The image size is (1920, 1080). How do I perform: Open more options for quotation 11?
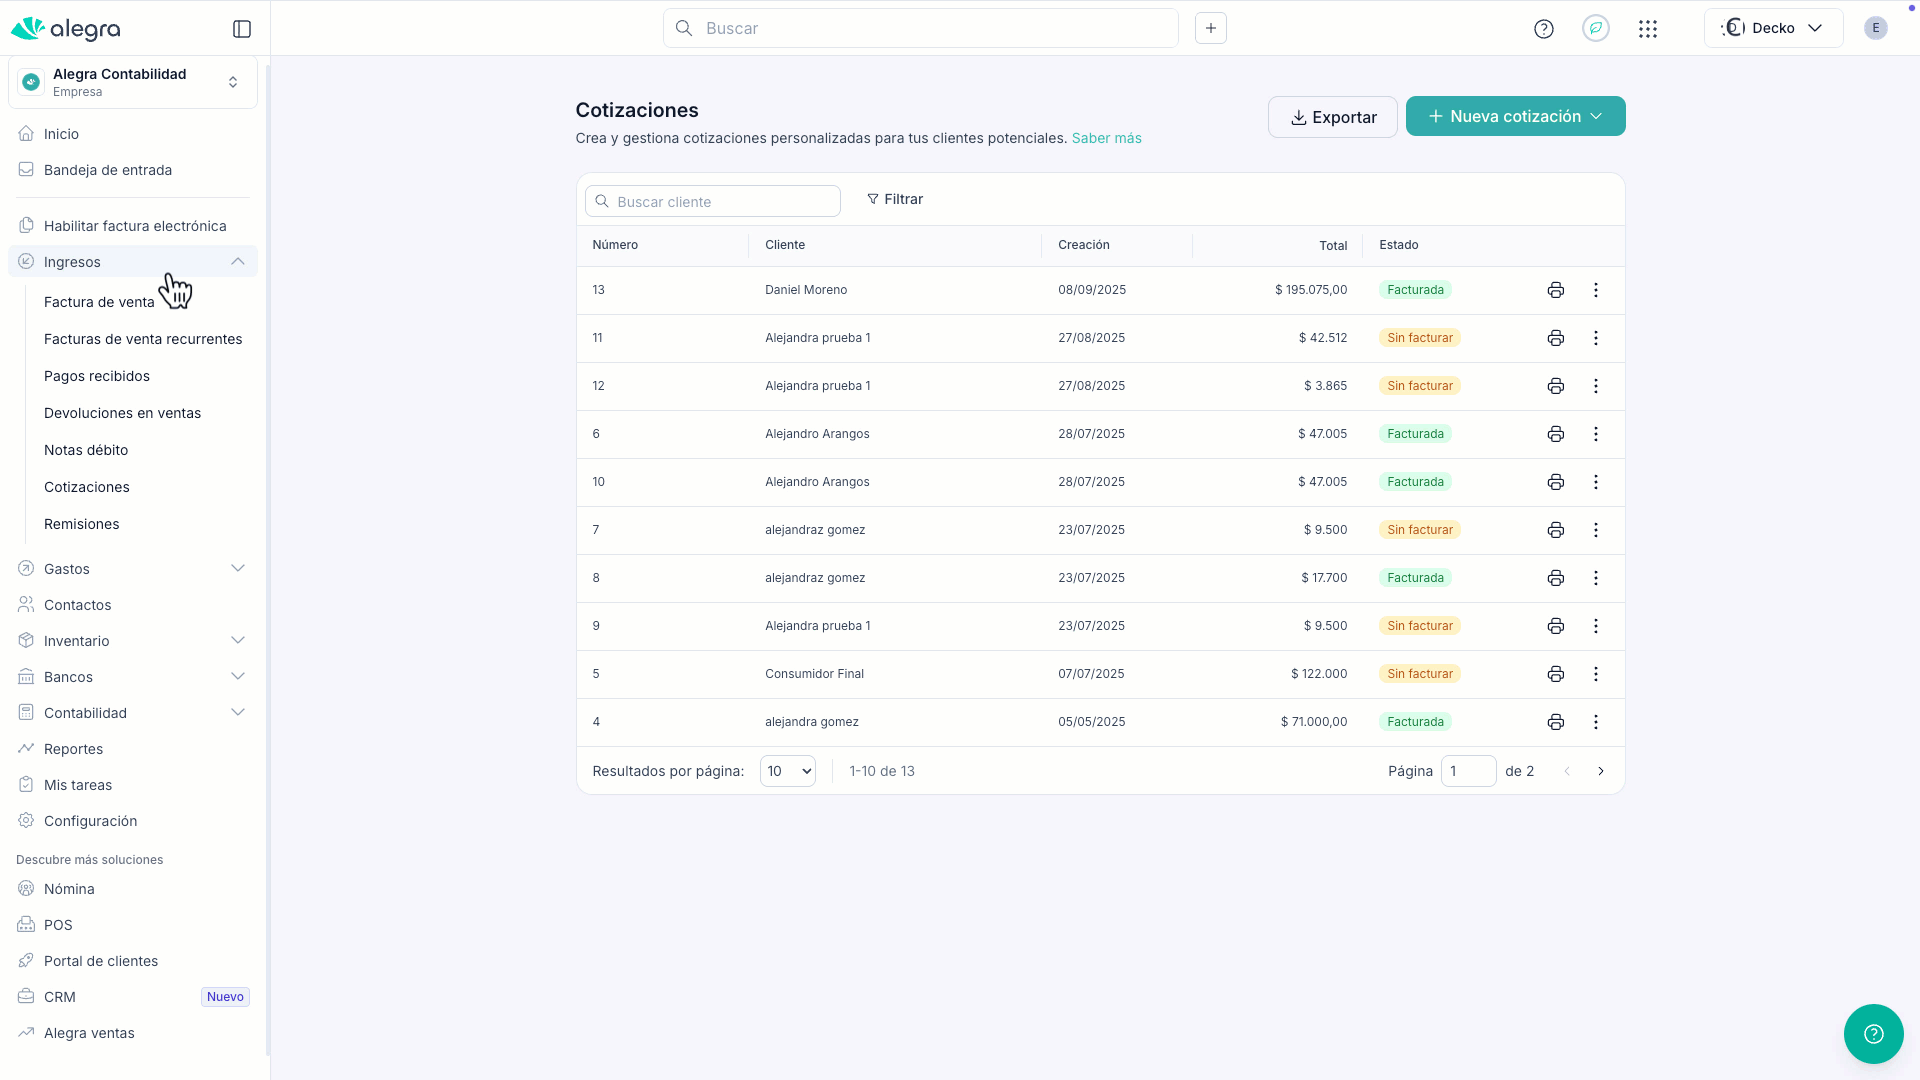point(1595,338)
